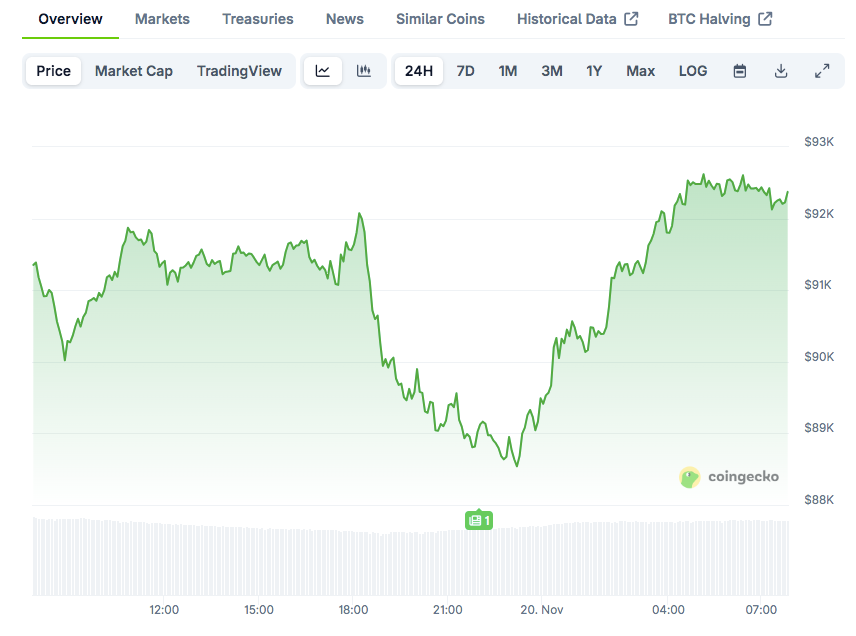
Task: Switch to candlestick chart icon
Action: pyautogui.click(x=364, y=71)
